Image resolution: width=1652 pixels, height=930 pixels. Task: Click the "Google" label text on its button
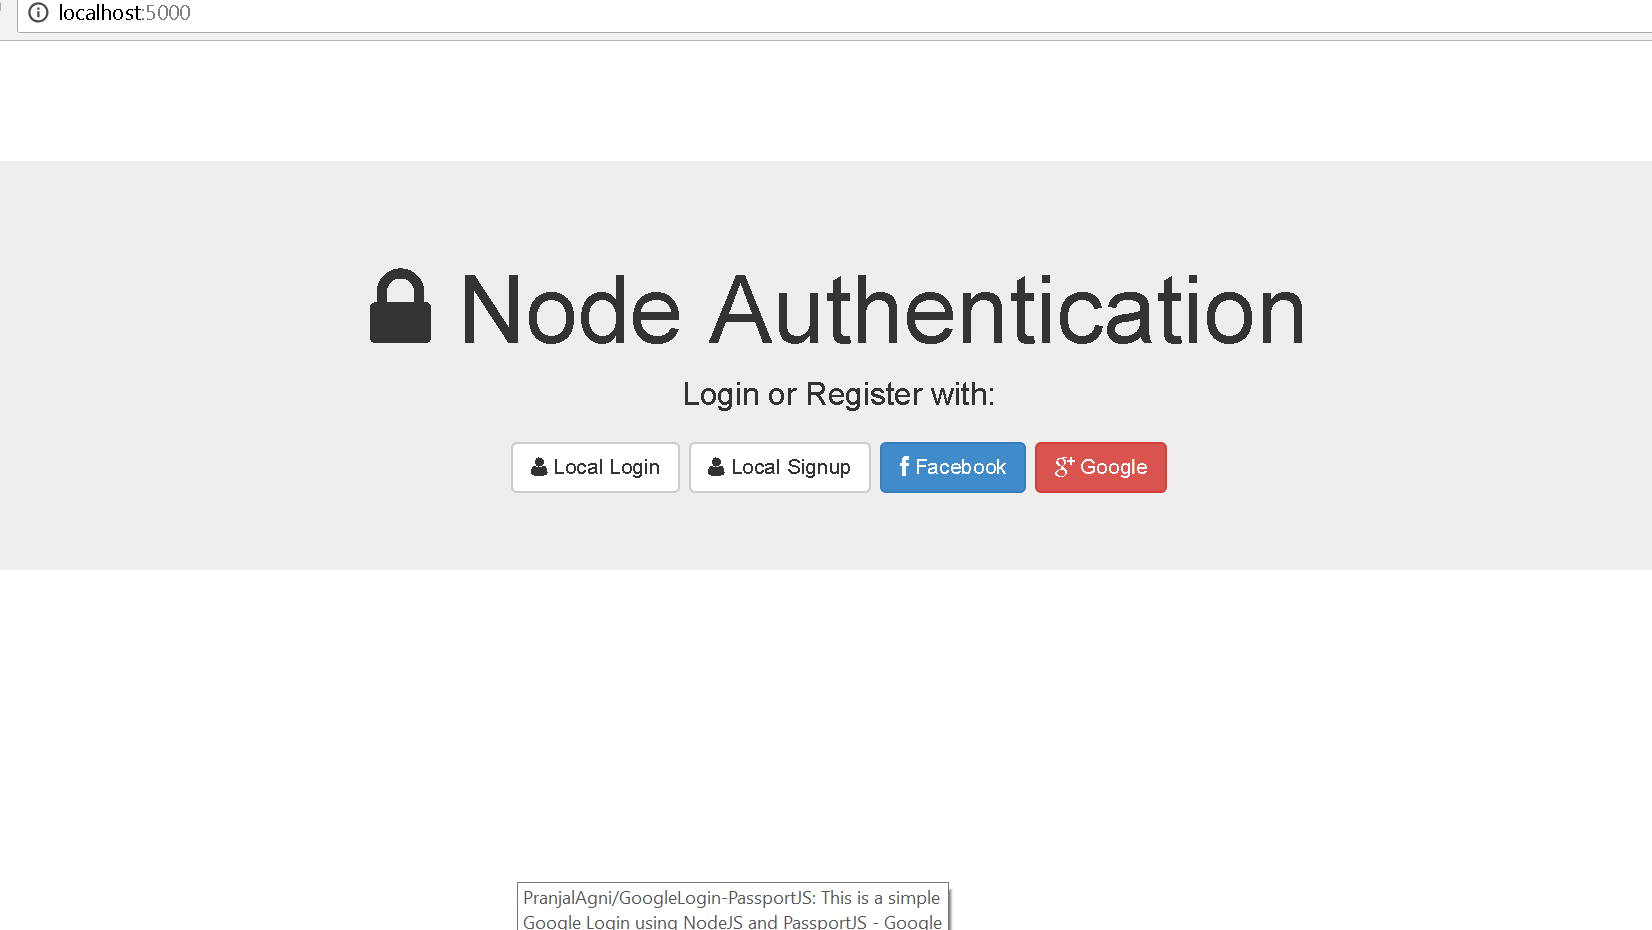pos(1113,467)
